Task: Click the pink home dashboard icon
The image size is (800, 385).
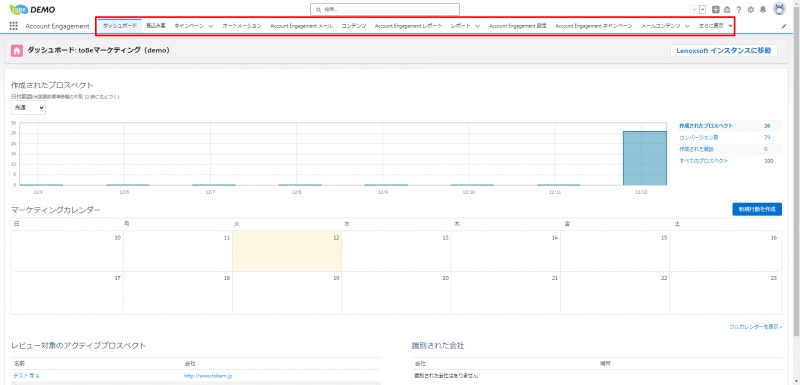Action: (17, 50)
